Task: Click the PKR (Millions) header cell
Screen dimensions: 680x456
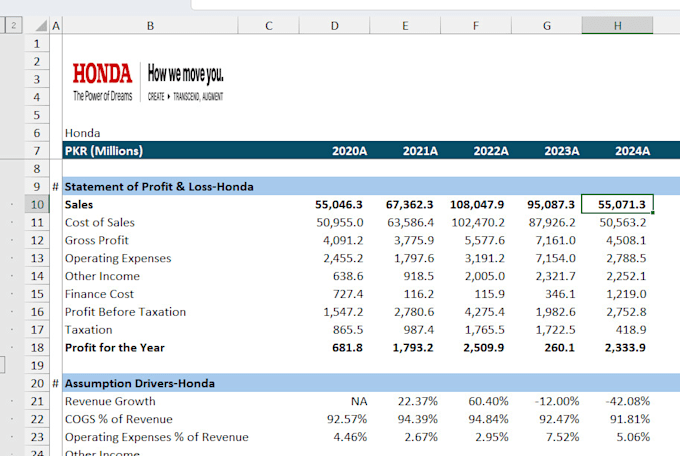Action: point(104,151)
